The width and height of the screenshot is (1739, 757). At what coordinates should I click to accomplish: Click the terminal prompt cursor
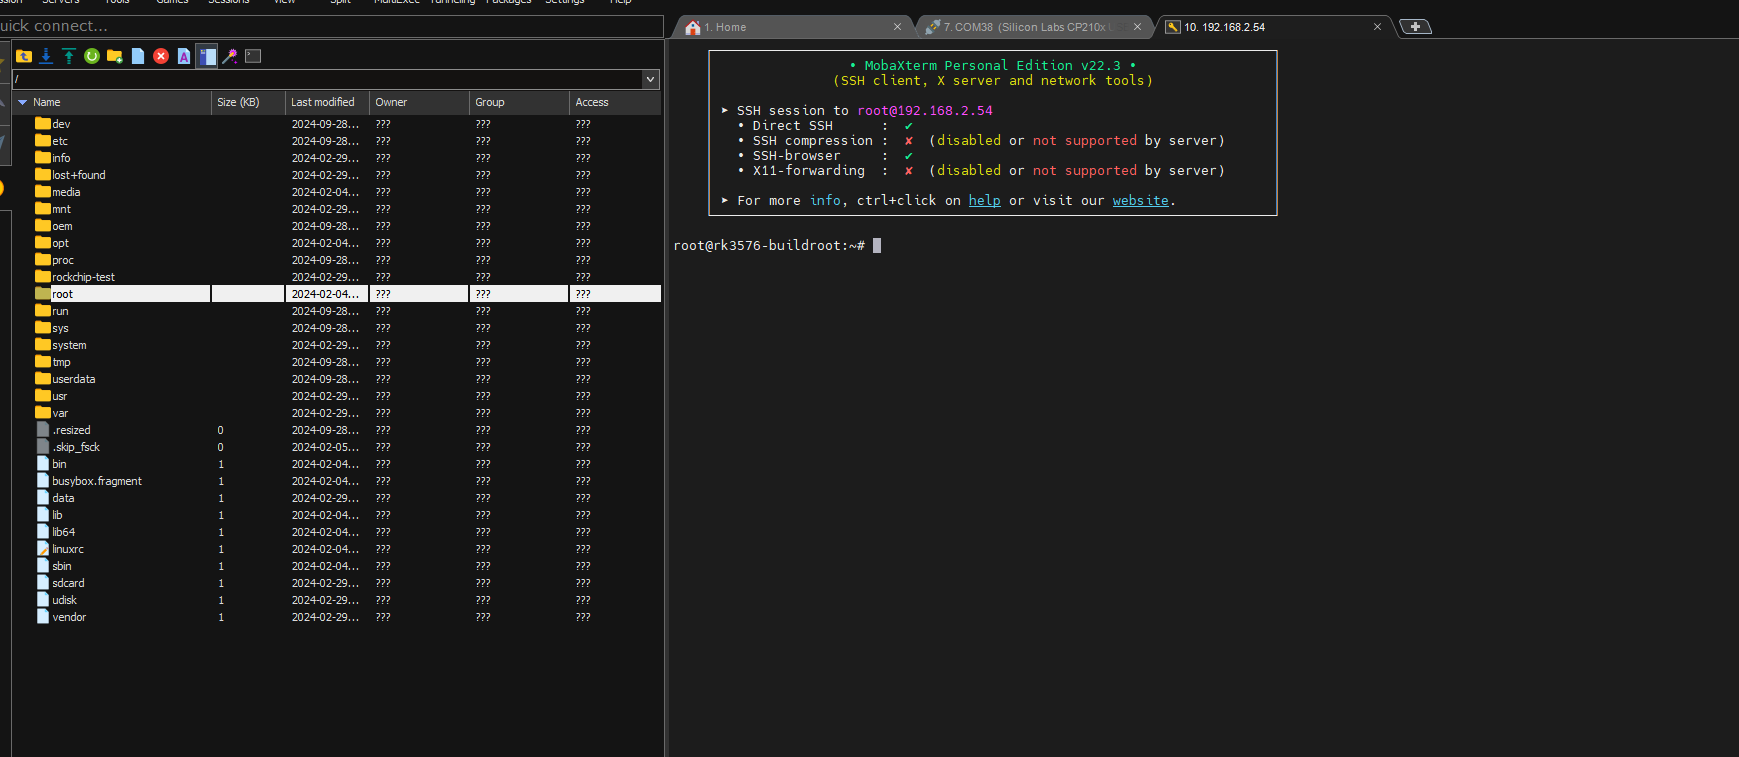(x=877, y=245)
